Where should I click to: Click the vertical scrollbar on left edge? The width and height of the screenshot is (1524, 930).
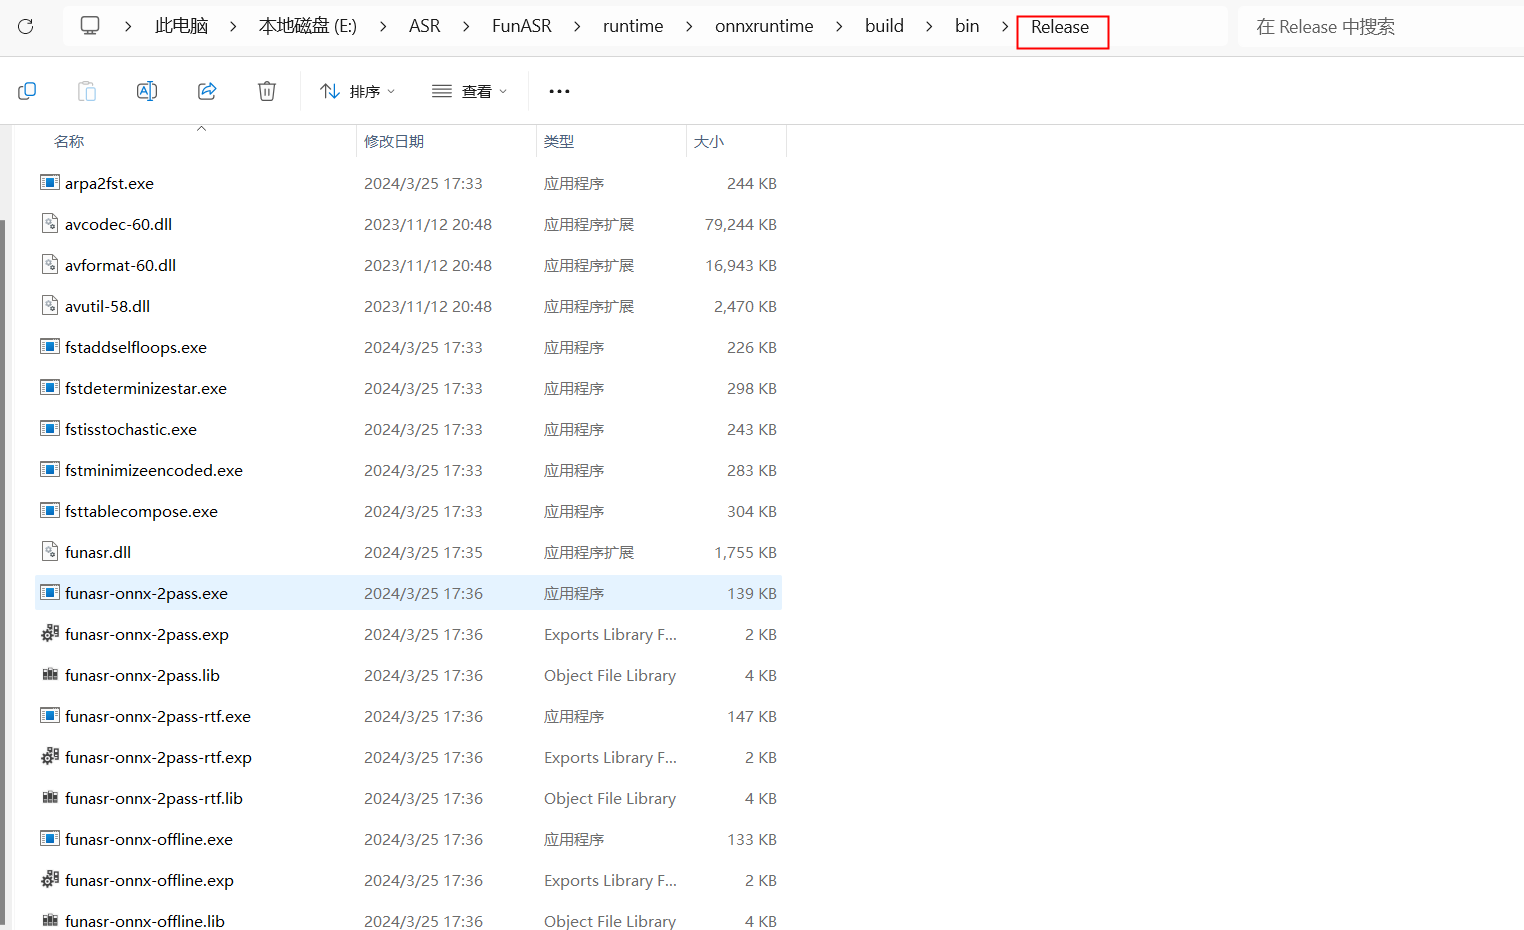(x=3, y=570)
